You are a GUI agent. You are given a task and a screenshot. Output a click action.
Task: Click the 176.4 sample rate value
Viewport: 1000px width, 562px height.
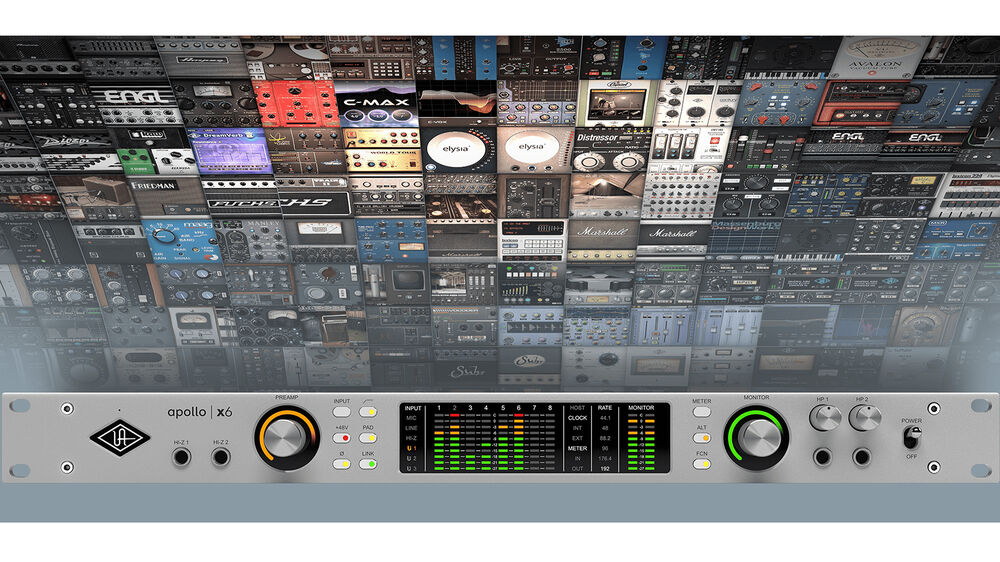605,459
